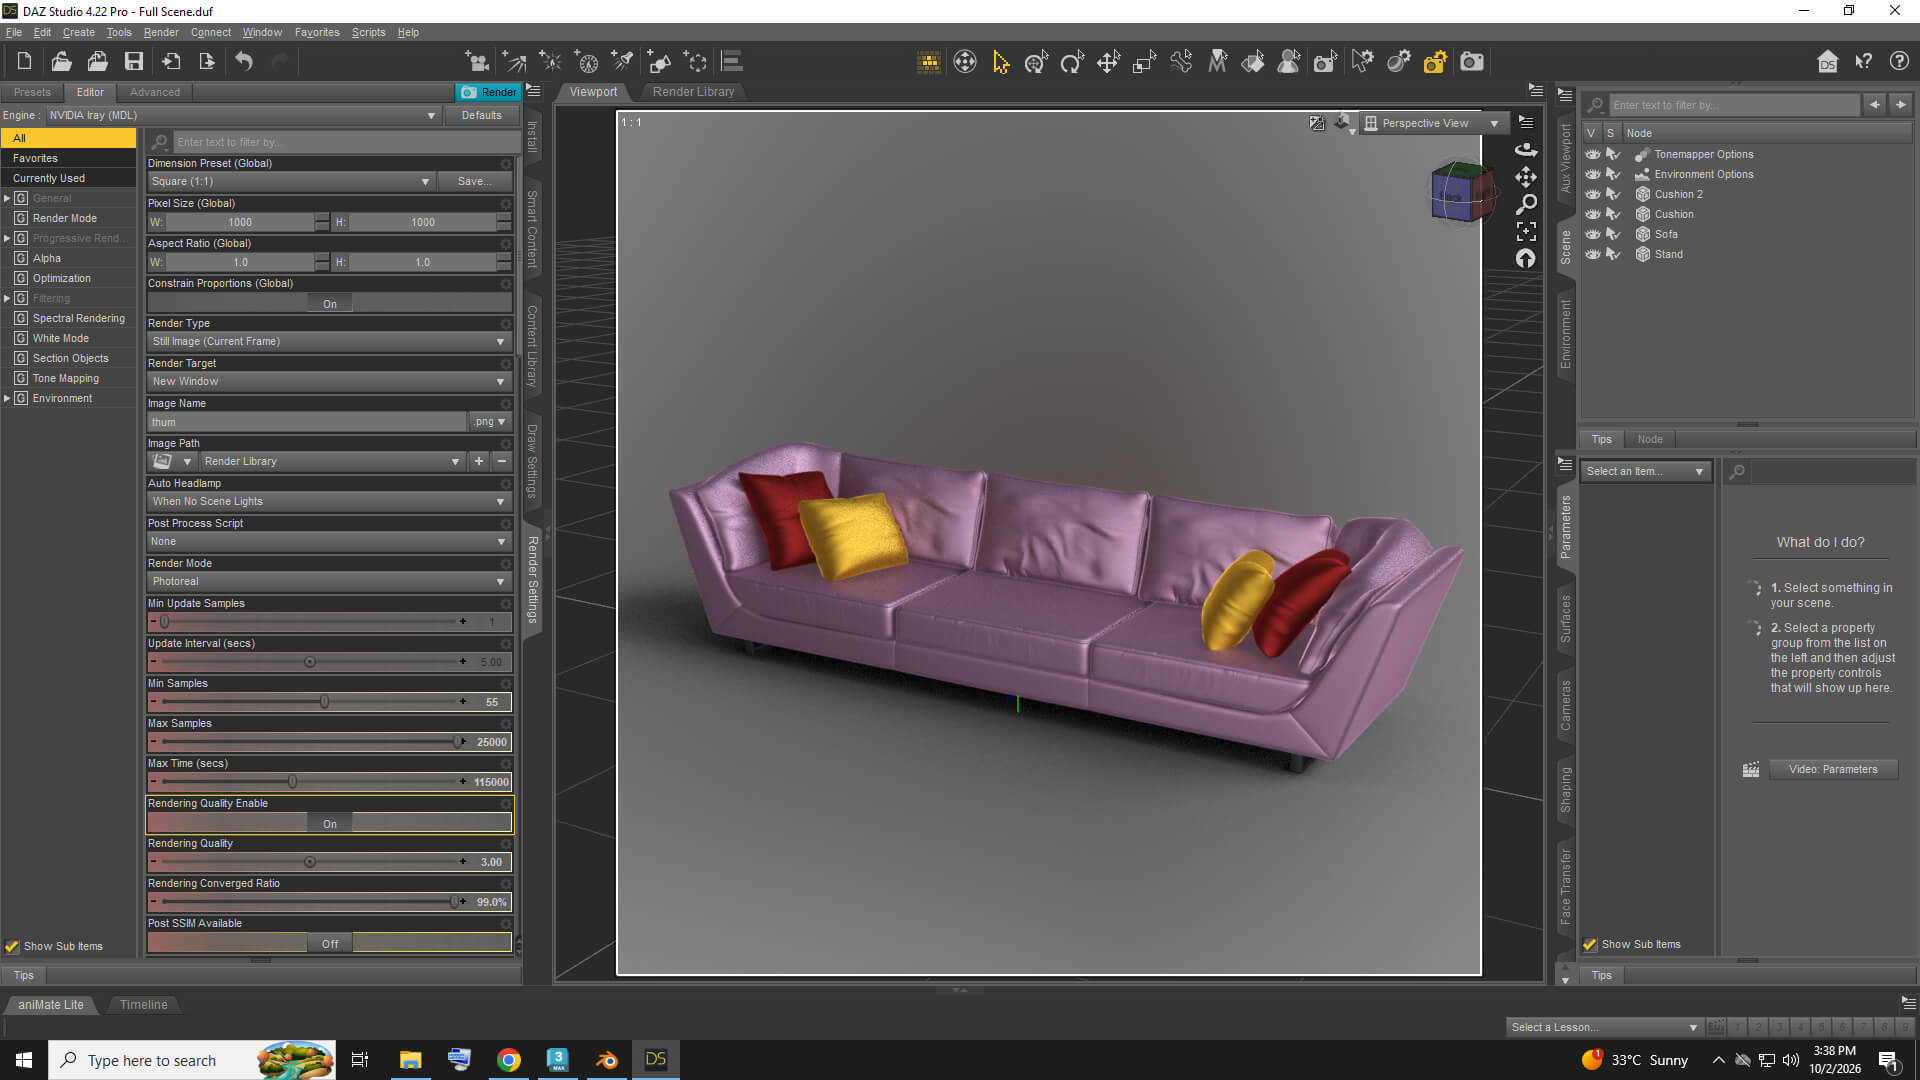Click the New Scene file icon
The image size is (1920, 1080).
pos(24,62)
